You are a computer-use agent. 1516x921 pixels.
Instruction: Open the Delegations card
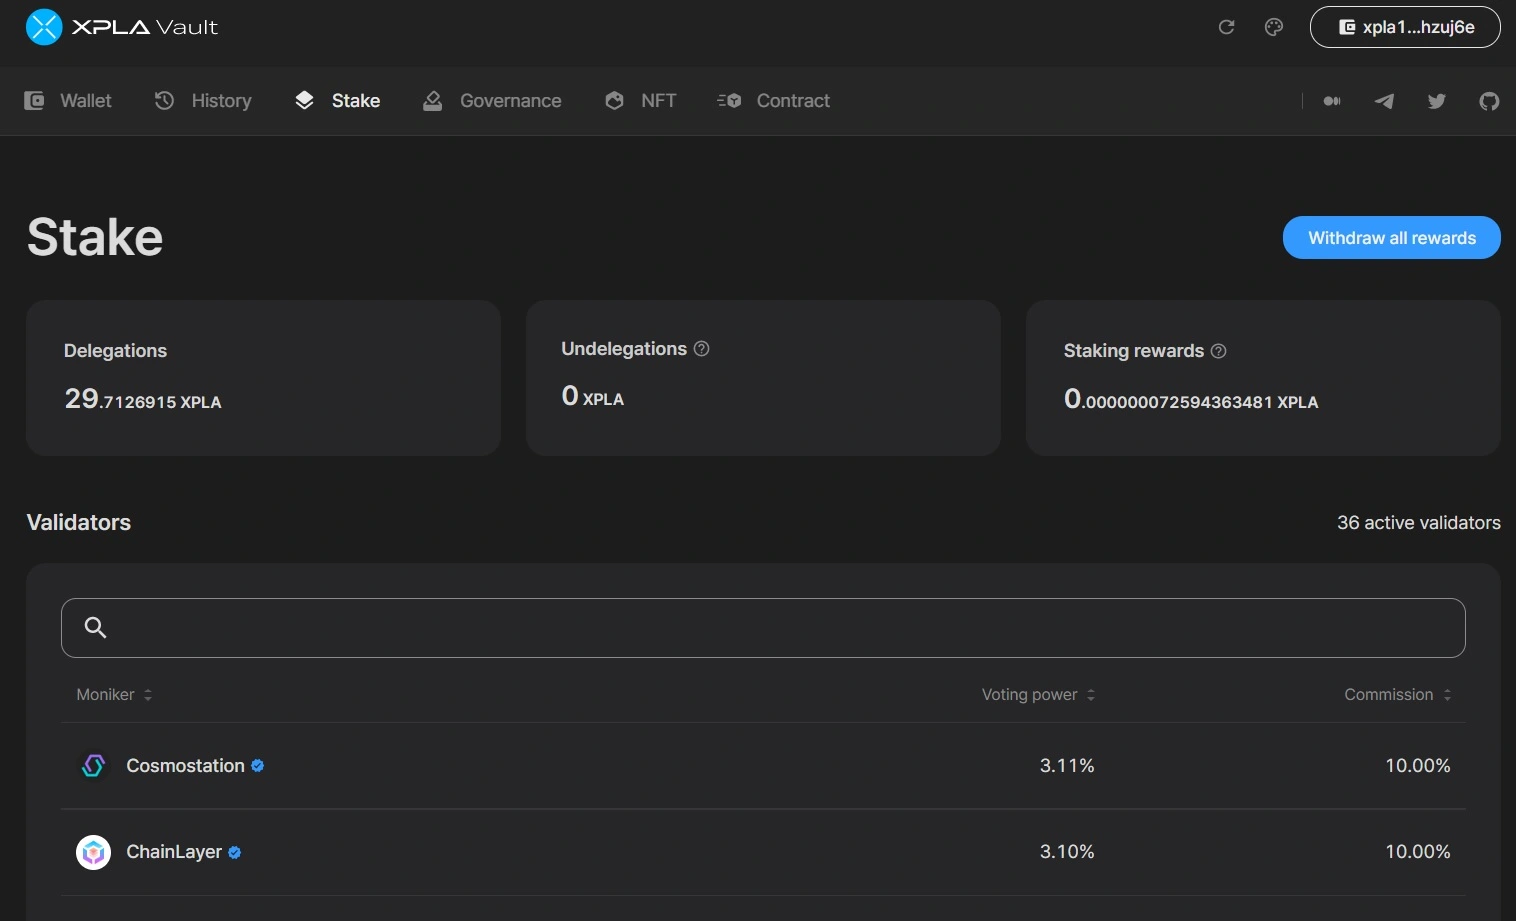pyautogui.click(x=263, y=378)
